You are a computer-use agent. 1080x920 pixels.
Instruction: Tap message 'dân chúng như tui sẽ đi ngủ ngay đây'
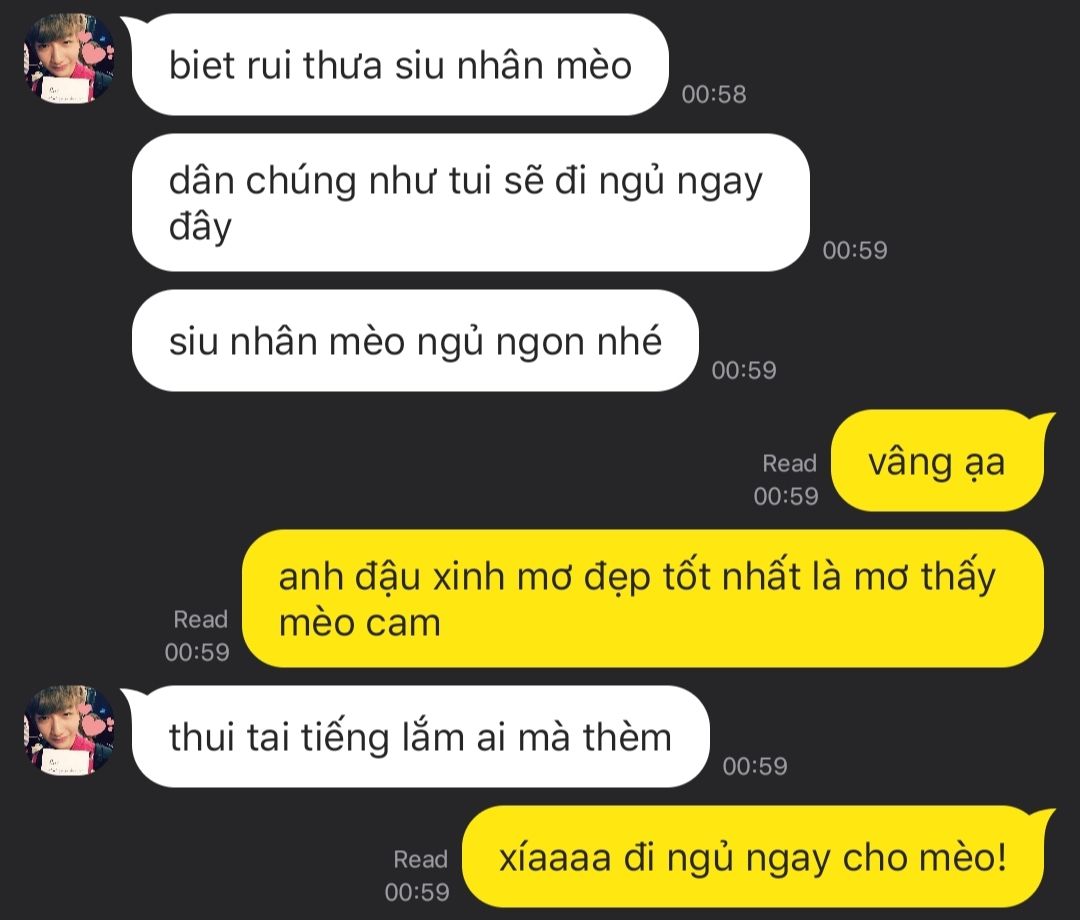click(470, 202)
